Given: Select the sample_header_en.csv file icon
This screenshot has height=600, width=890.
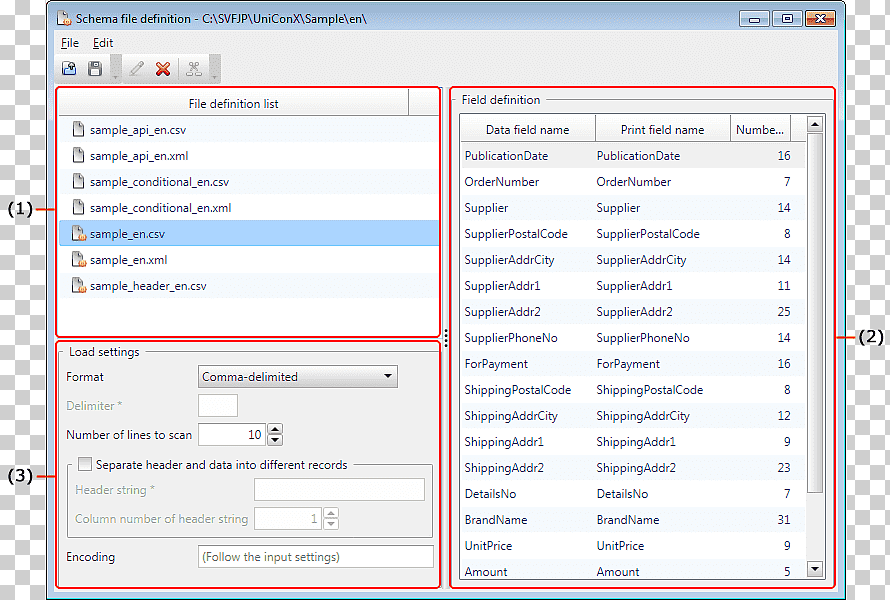Looking at the screenshot, I should click(78, 286).
